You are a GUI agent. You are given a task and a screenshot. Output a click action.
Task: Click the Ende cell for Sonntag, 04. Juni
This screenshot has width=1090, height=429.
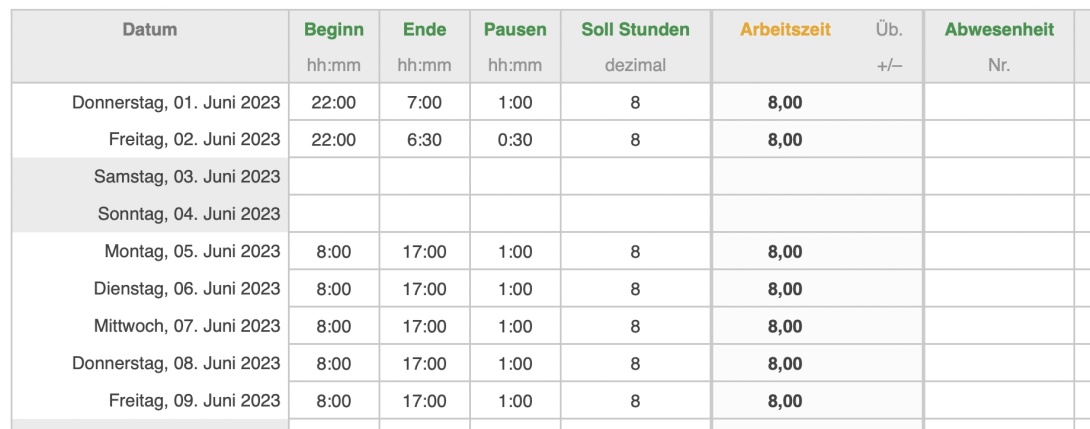click(x=423, y=214)
